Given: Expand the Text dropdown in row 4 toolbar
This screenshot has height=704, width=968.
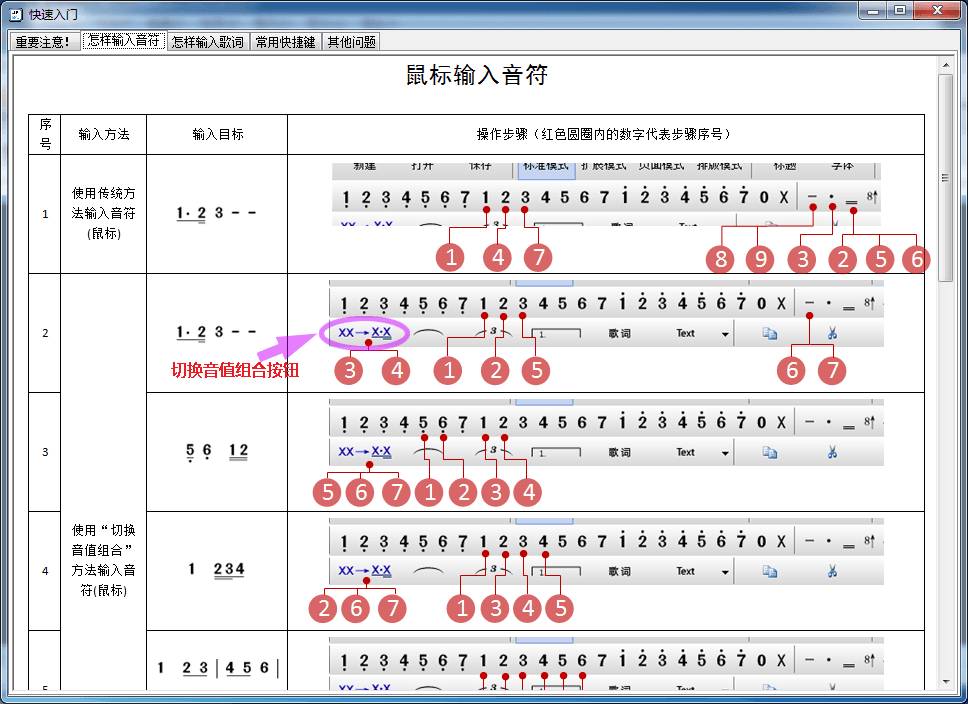Looking at the screenshot, I should [x=725, y=572].
